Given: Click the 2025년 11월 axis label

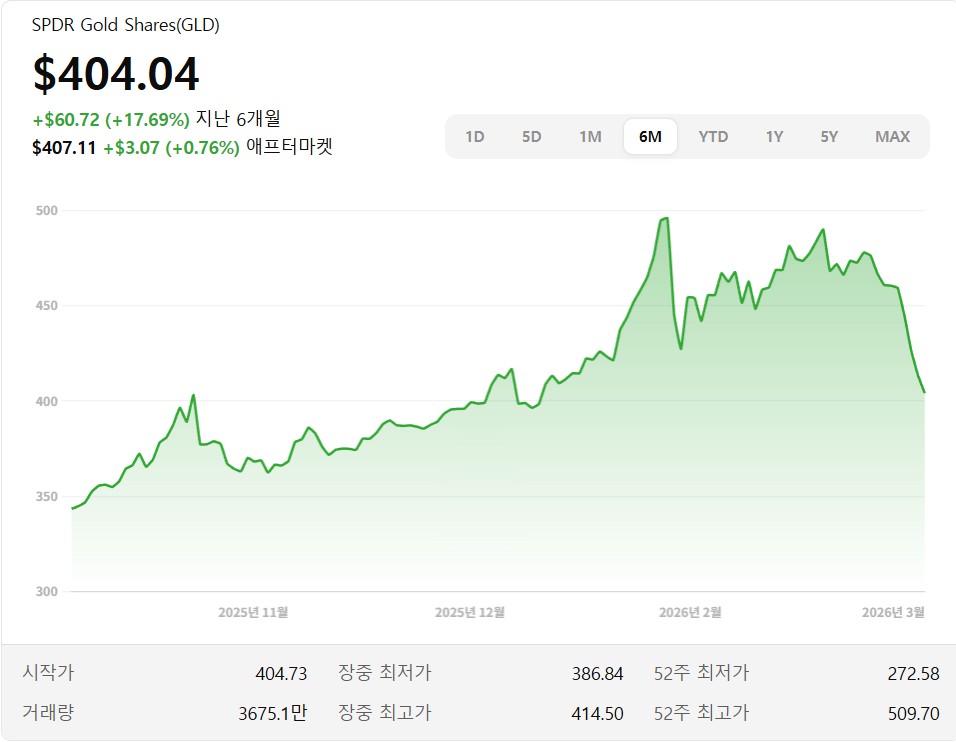Looking at the screenshot, I should pos(253,613).
